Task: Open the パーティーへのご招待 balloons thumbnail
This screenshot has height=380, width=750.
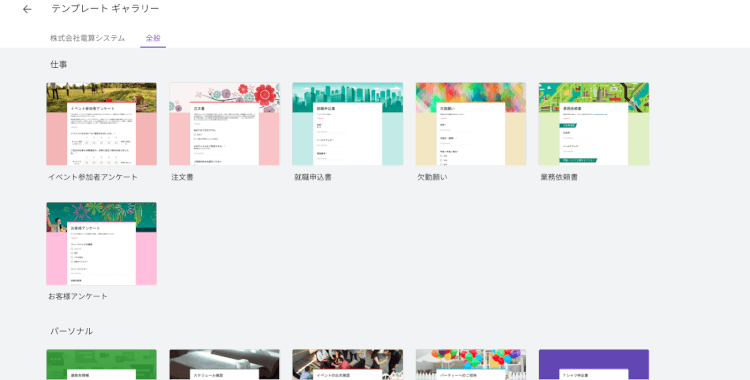Action: pos(471,365)
